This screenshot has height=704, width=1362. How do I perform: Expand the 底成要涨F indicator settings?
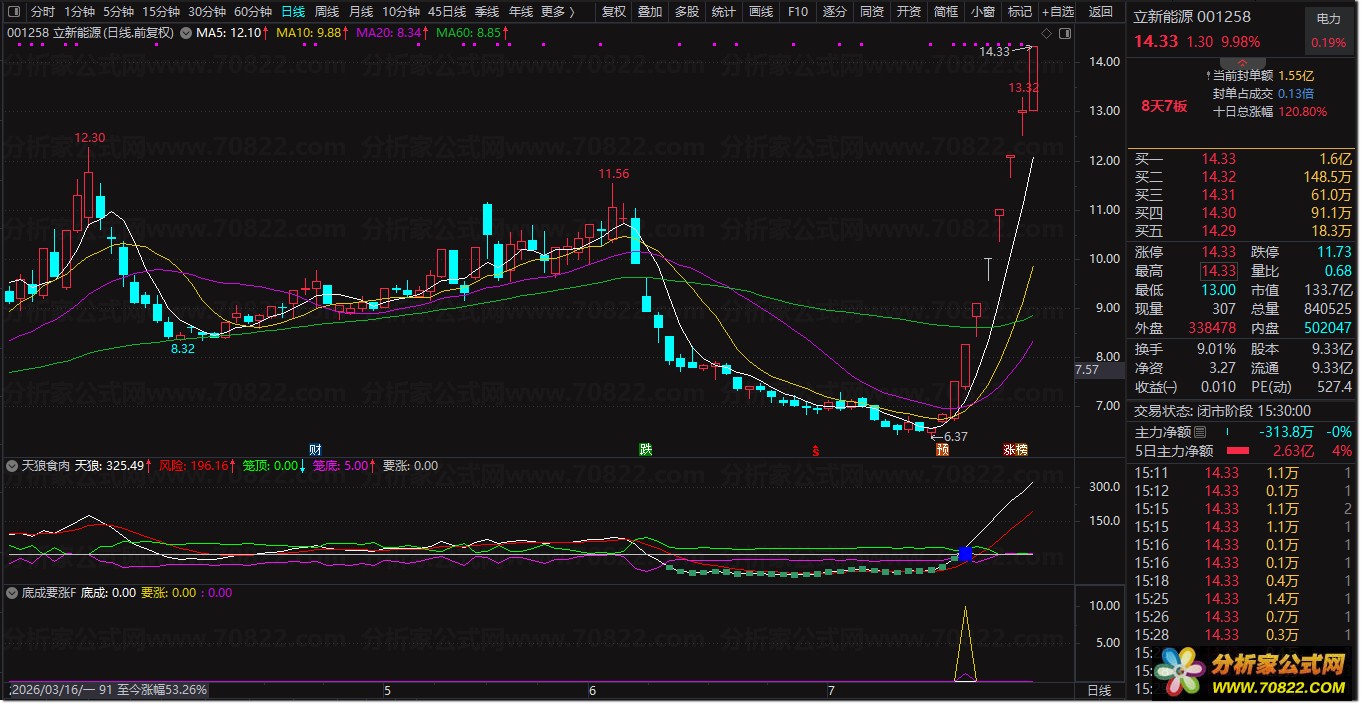pyautogui.click(x=12, y=593)
